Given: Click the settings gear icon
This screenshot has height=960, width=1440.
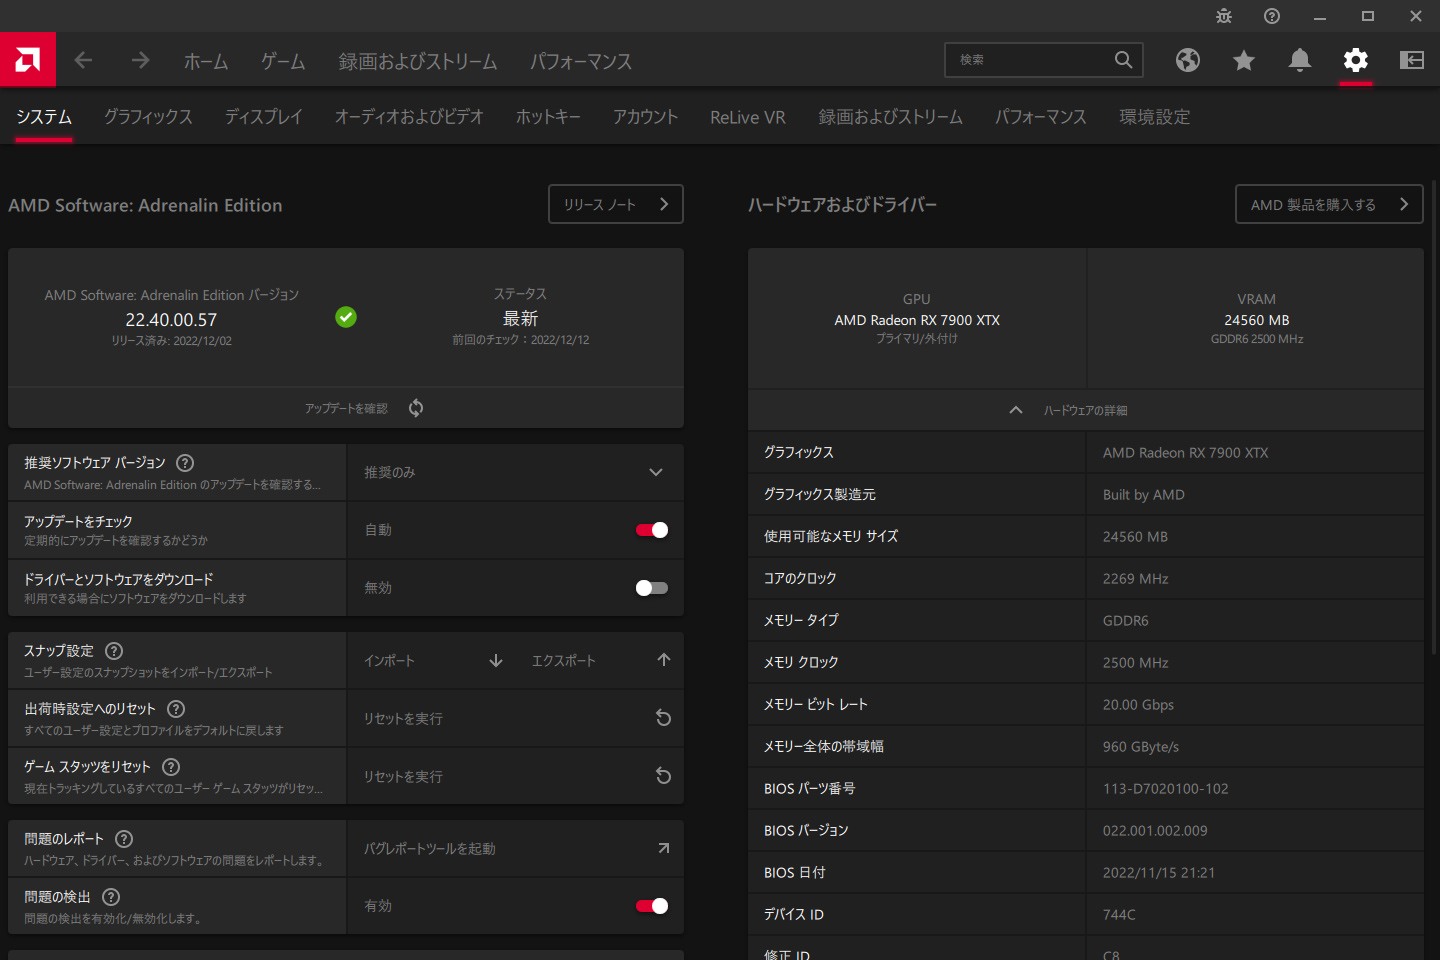Looking at the screenshot, I should coord(1356,60).
